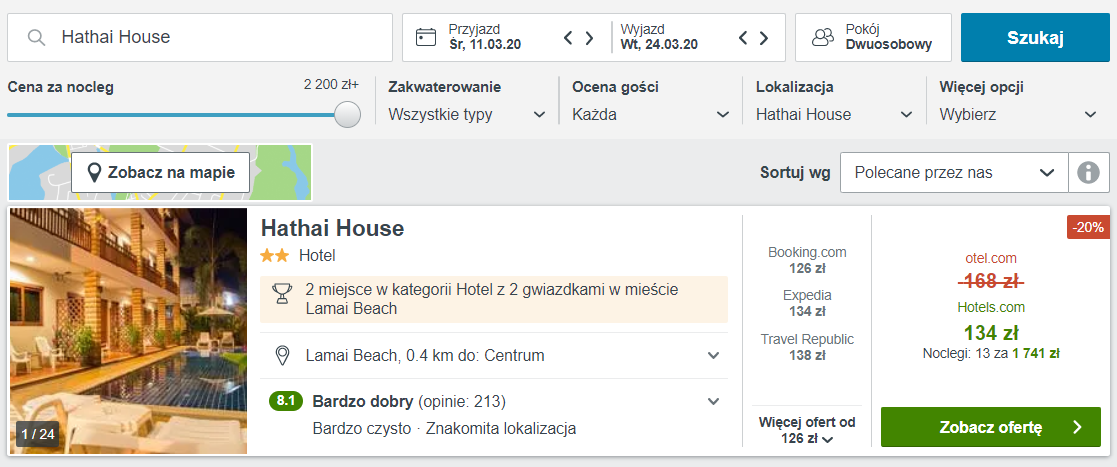Adjust the Cena za nocleg slider handle
Viewport: 1117px width, 467px height.
click(347, 114)
